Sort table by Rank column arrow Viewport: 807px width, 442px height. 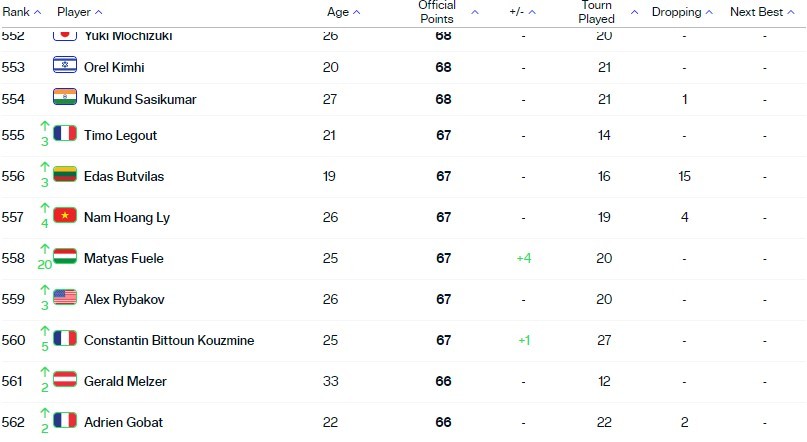click(x=37, y=12)
